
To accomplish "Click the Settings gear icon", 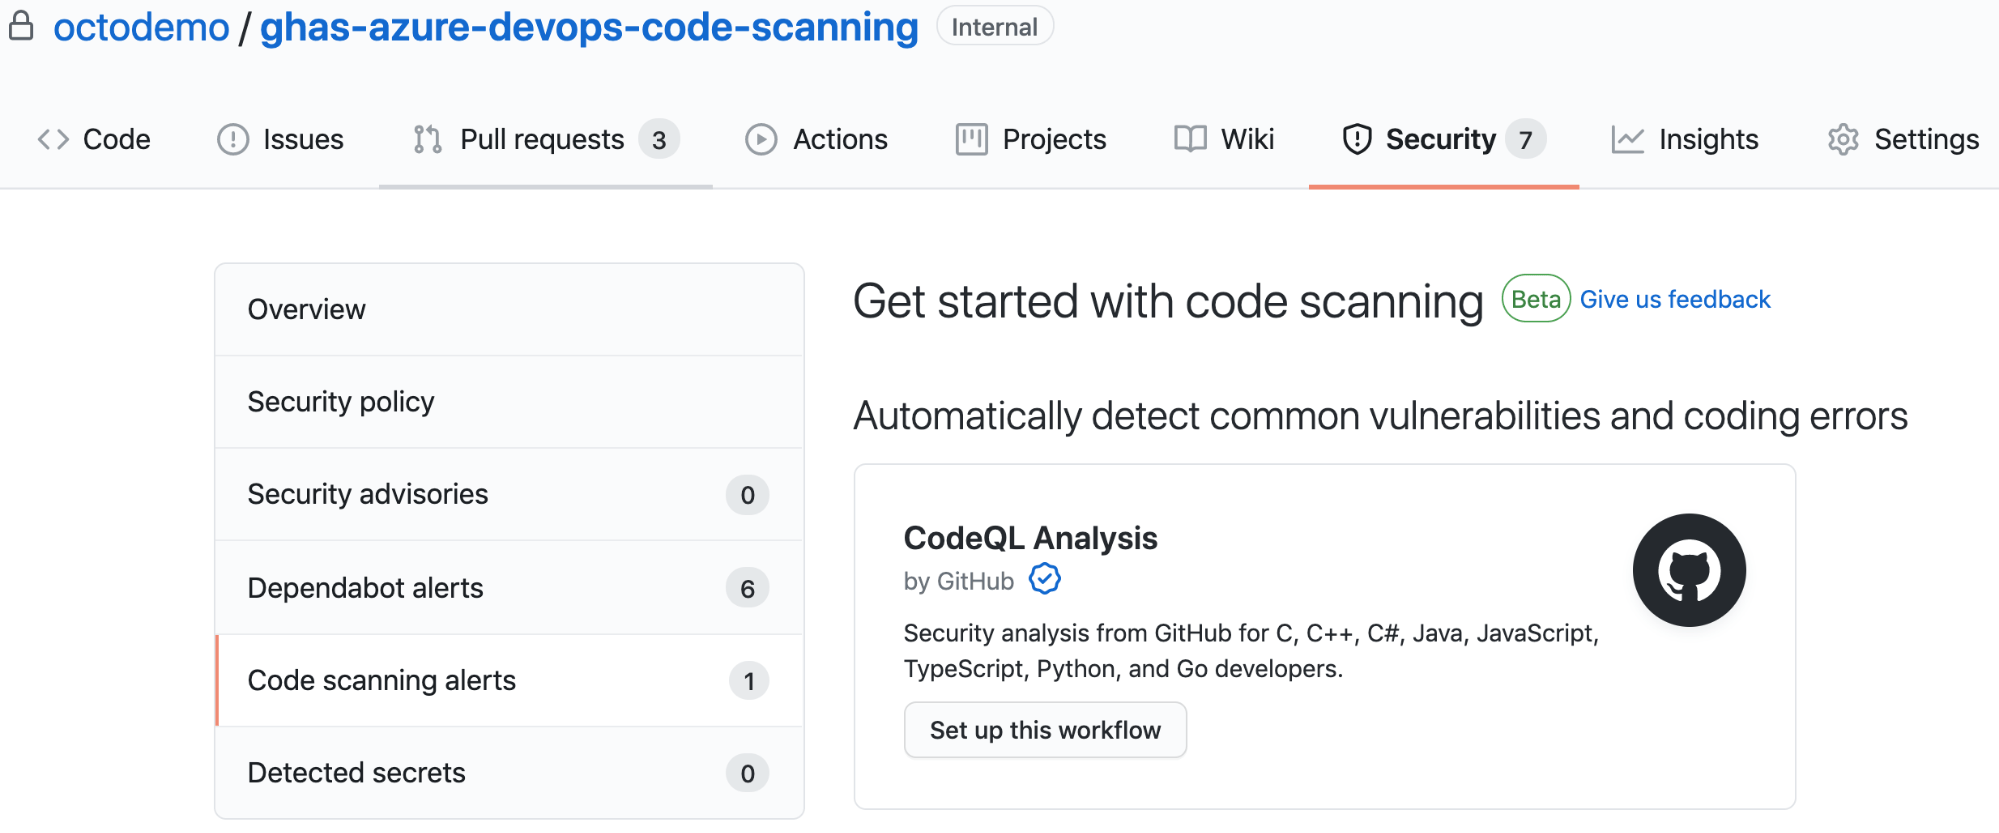I will (1842, 140).
